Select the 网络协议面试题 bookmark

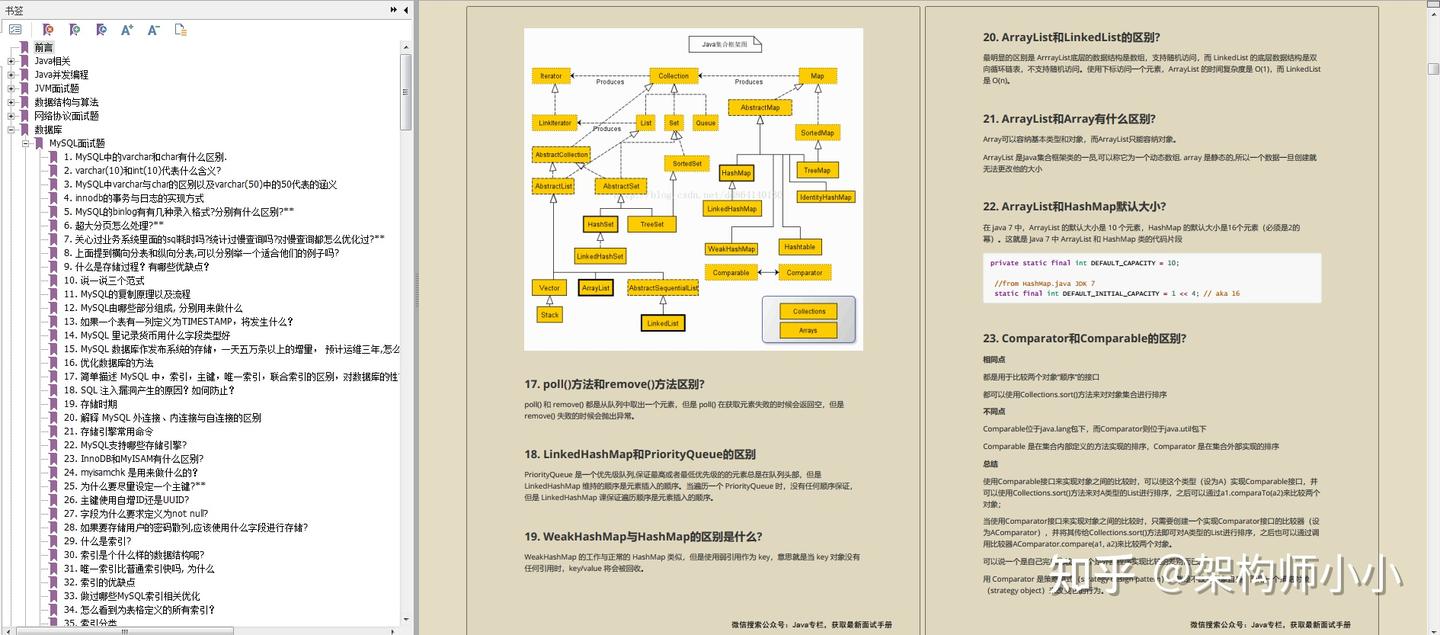66,116
